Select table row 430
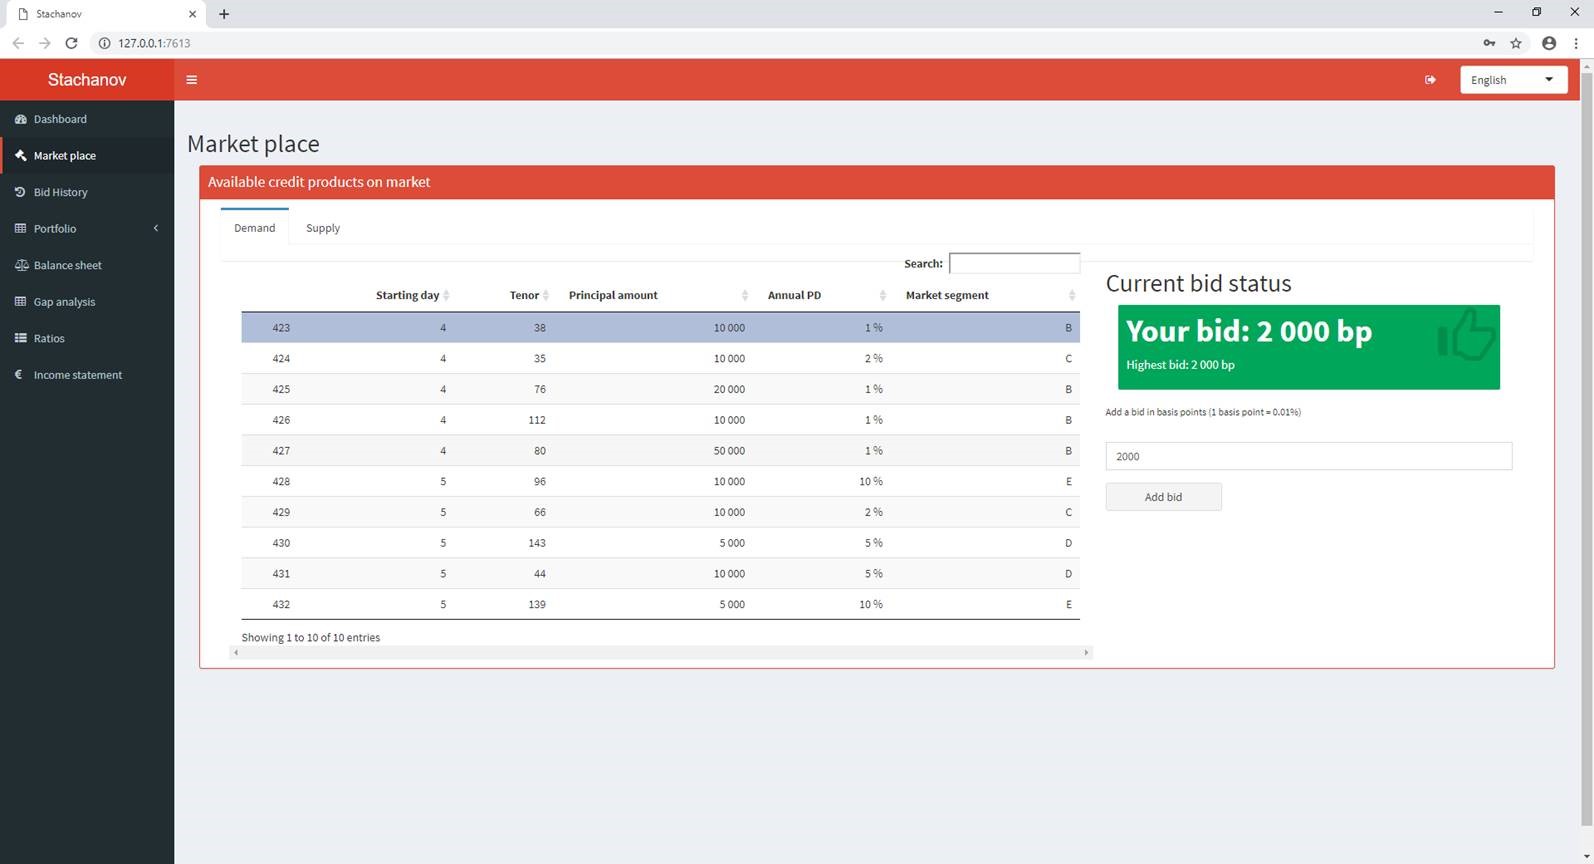 (x=660, y=543)
